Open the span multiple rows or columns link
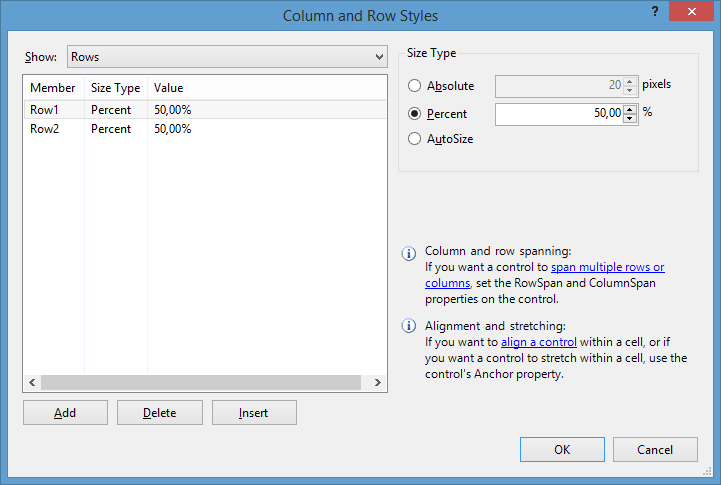The height and width of the screenshot is (485, 721). coord(544,275)
